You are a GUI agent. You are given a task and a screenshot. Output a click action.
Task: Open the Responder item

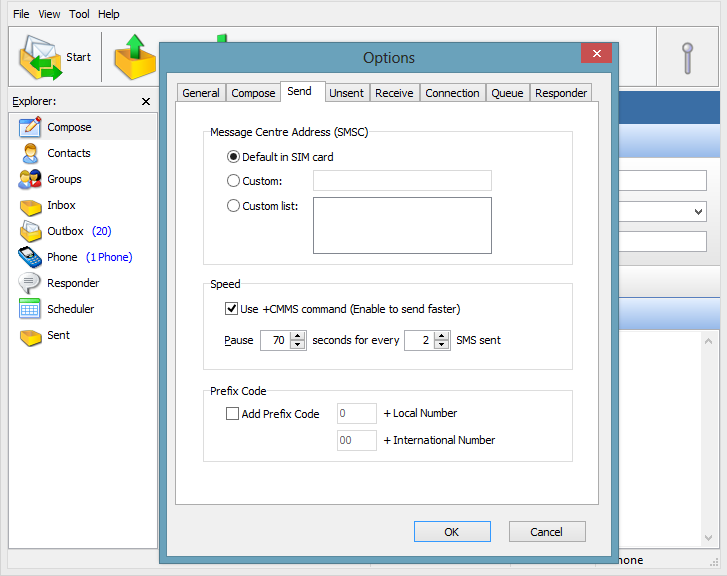[x=72, y=283]
